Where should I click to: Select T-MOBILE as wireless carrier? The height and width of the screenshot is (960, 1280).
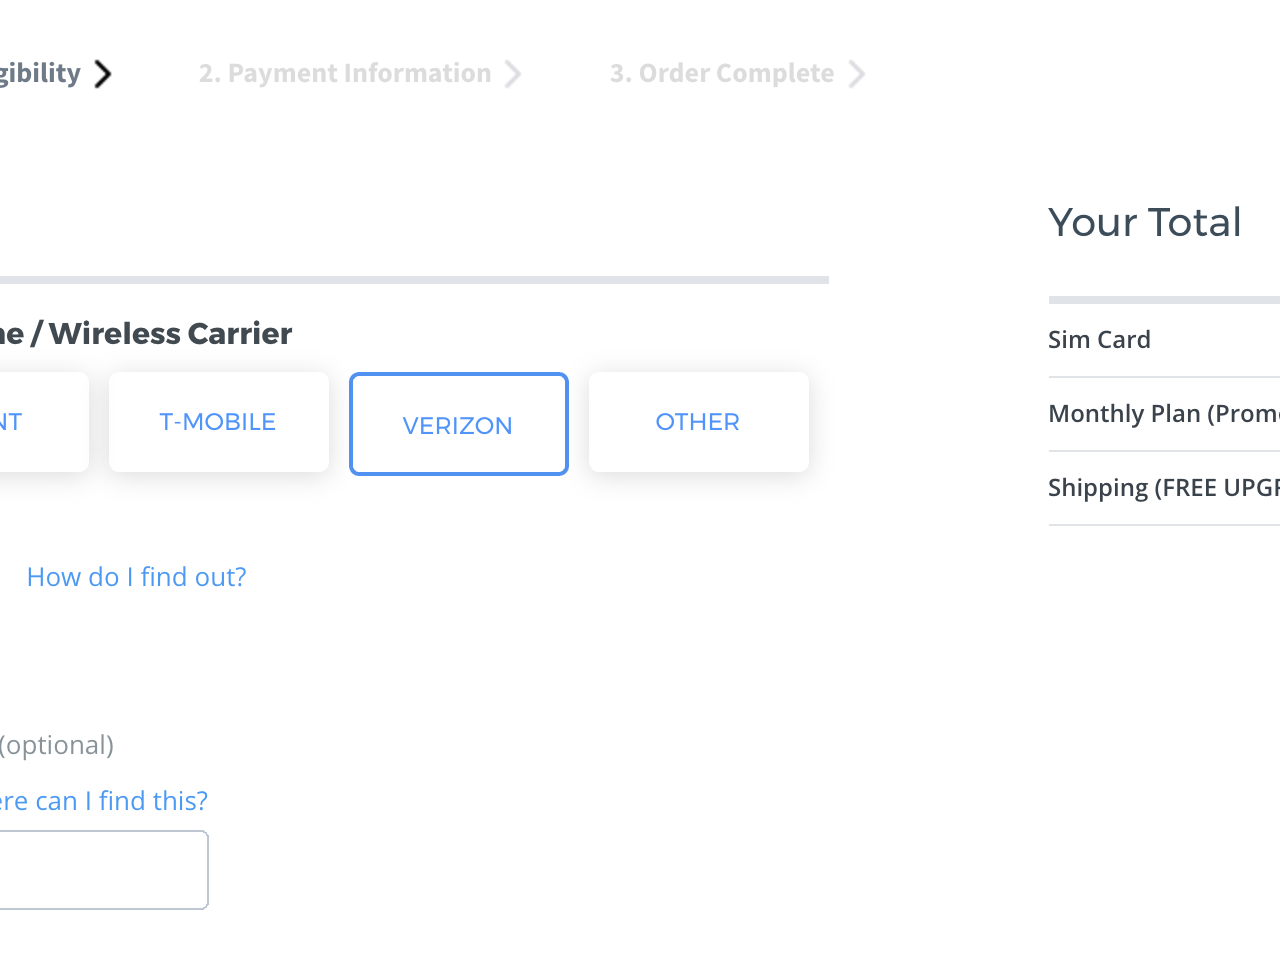tap(218, 422)
